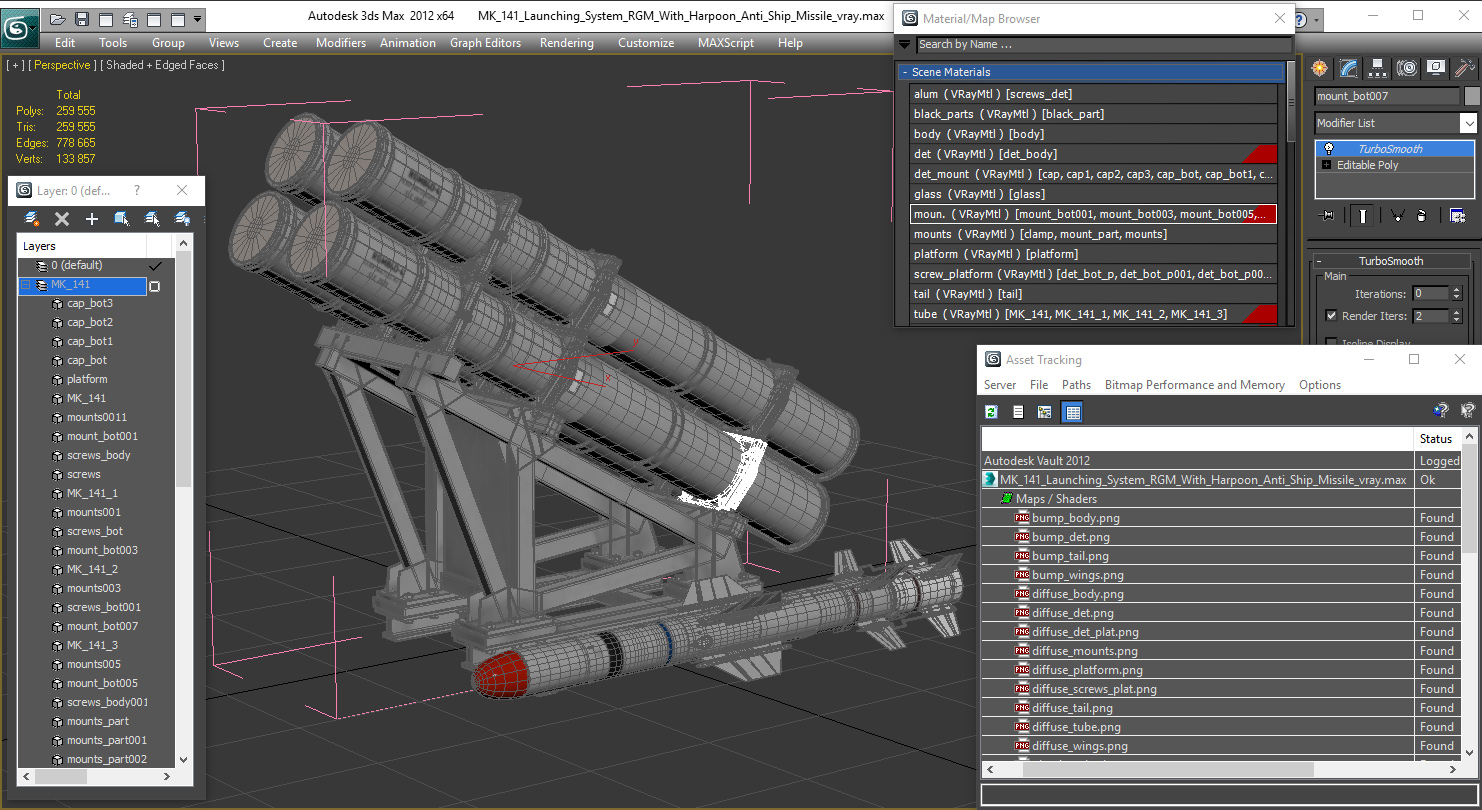1482x810 pixels.
Task: Select the glass (VRayMtl) material entry
Action: pos(1094,194)
